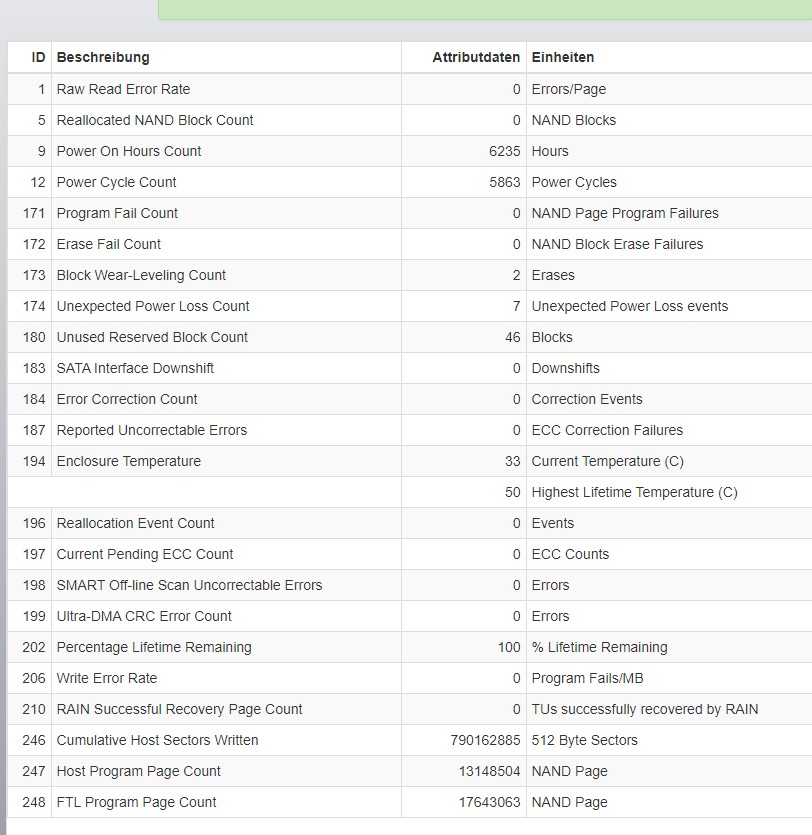Click RAIN Successful Recovery Page Count
This screenshot has width=812, height=835.
(x=179, y=709)
